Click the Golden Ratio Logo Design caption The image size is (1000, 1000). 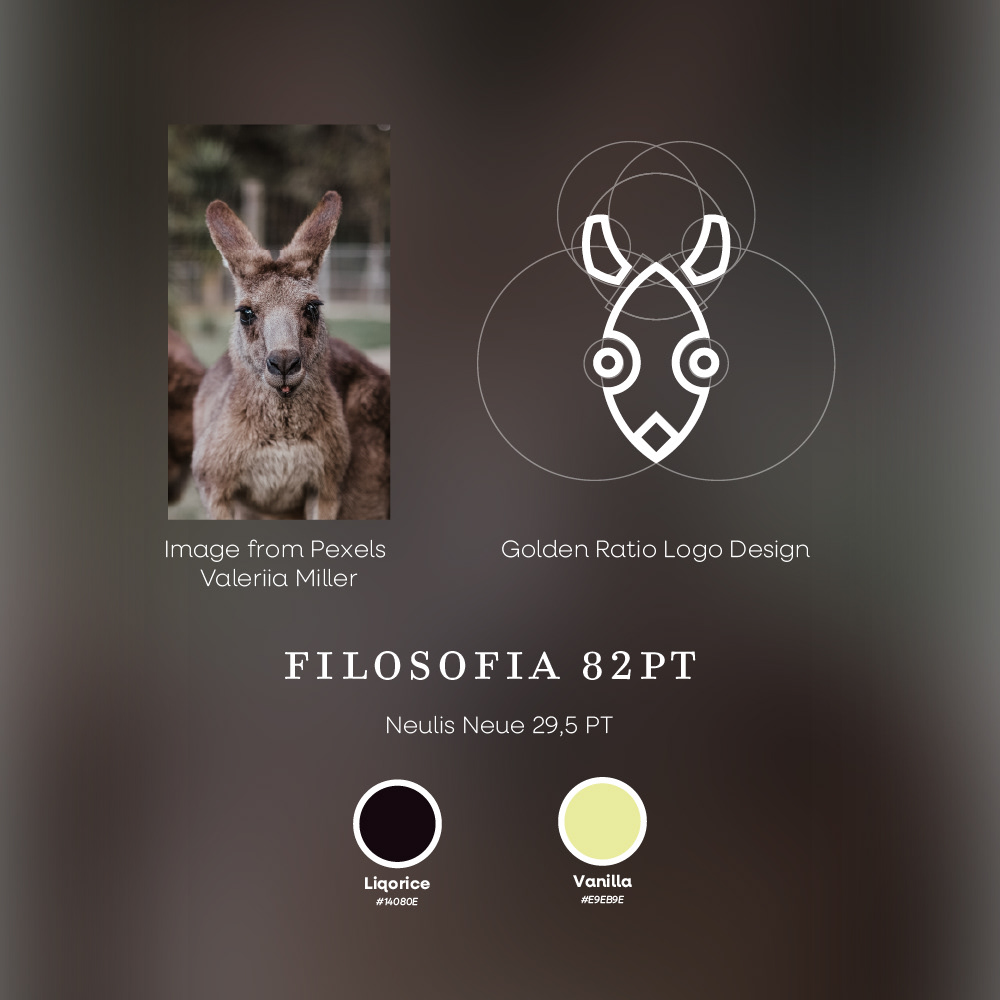656,549
